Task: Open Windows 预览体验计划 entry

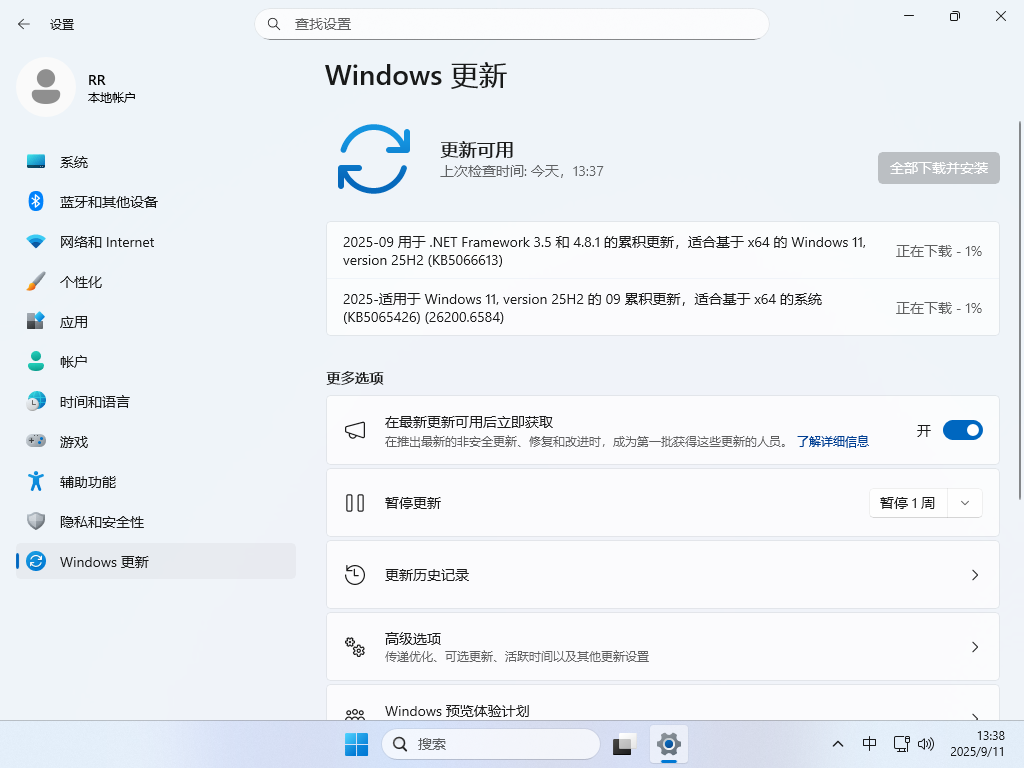Action: tap(663, 703)
